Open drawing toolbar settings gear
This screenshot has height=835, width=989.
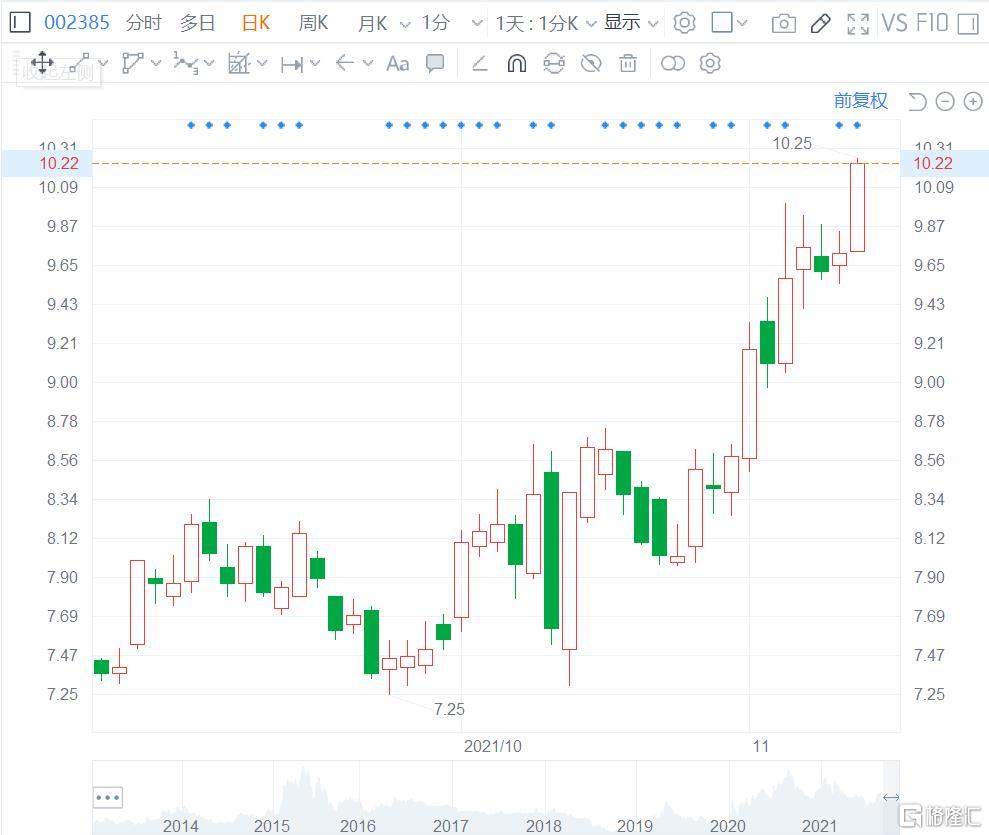(710, 63)
